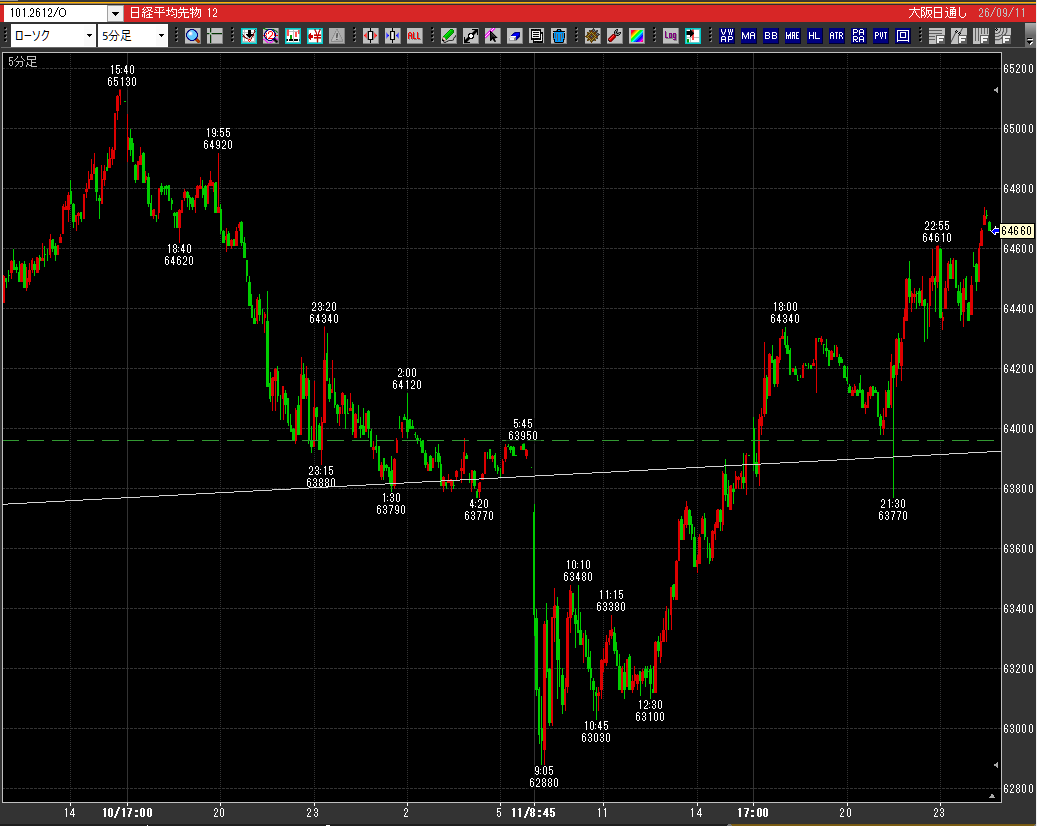The height and width of the screenshot is (826, 1037).
Task: Click the 大阪日通し session label
Action: tap(937, 13)
